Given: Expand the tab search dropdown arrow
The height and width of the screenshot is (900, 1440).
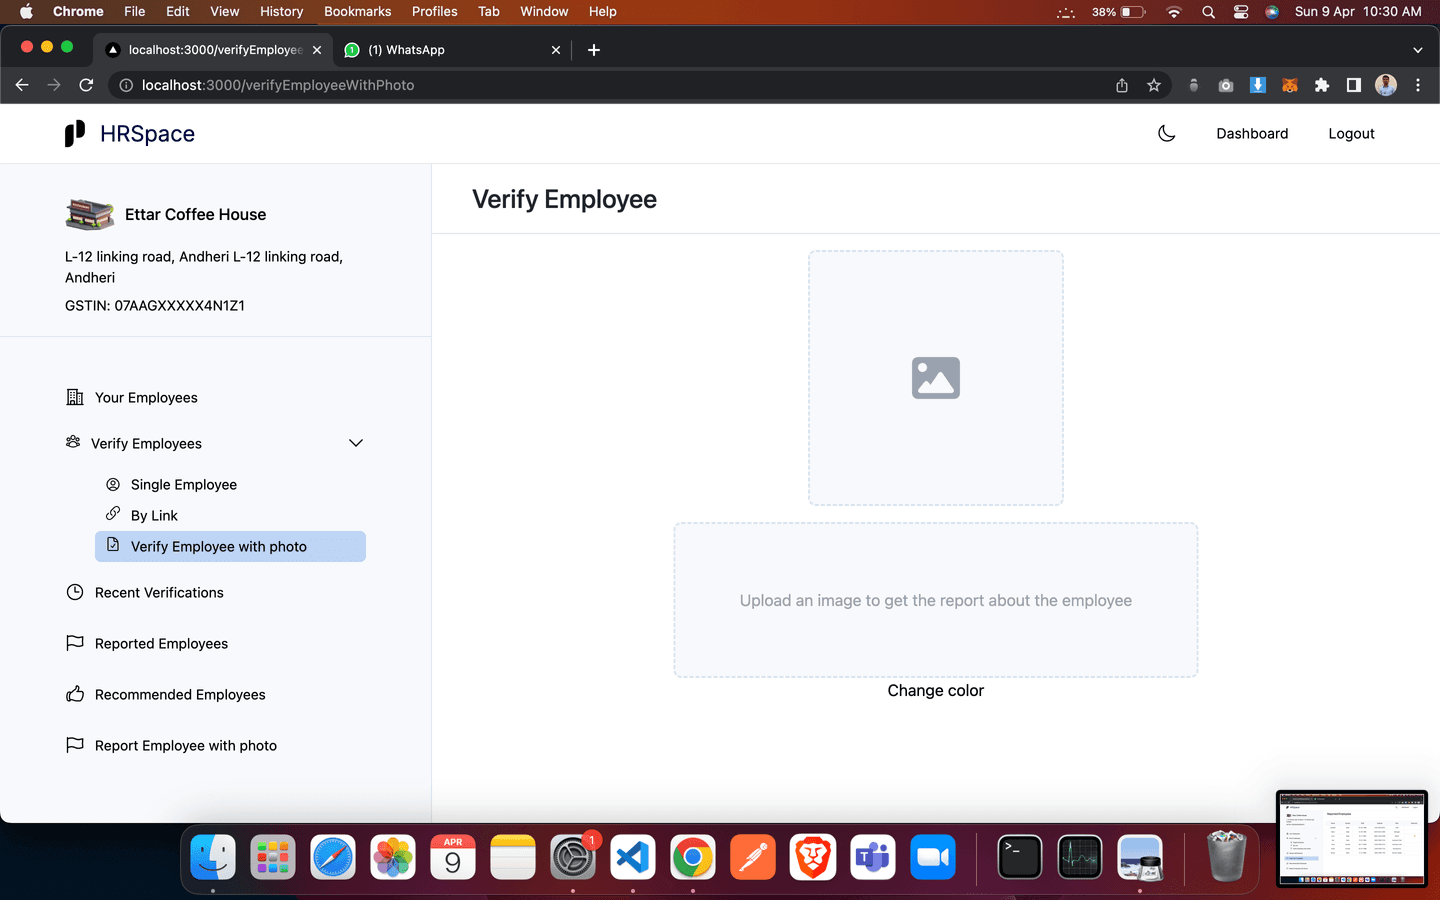Looking at the screenshot, I should [x=1417, y=50].
